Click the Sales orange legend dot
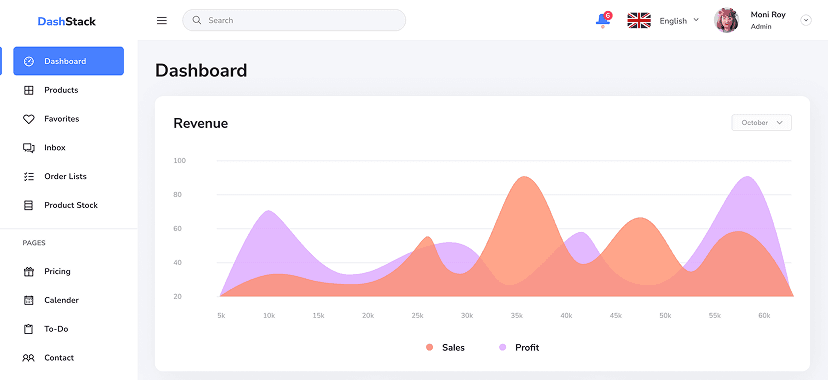Image resolution: width=828 pixels, height=380 pixels. tap(429, 347)
